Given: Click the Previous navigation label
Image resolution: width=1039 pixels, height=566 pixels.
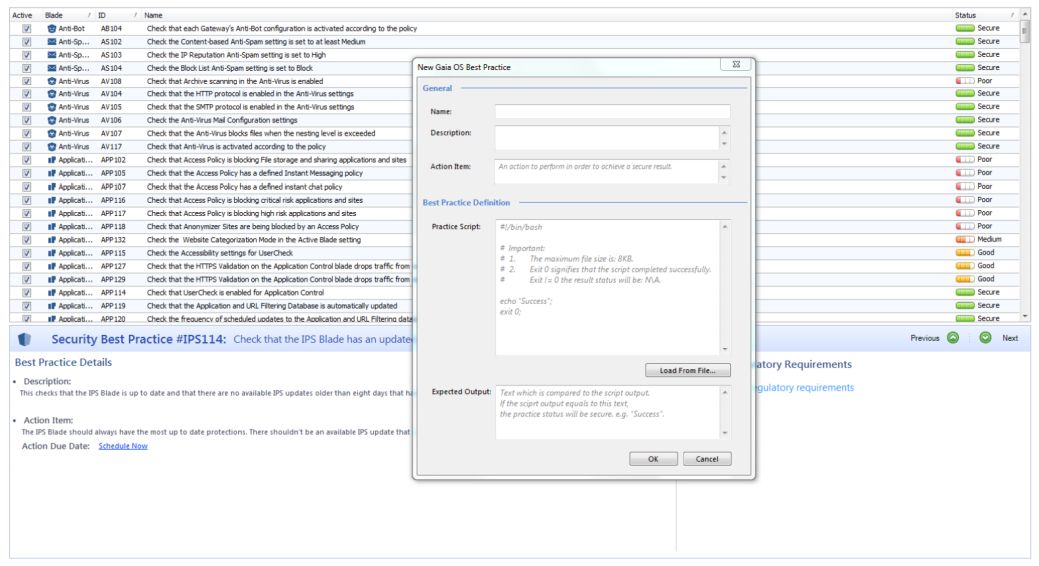Looking at the screenshot, I should click(925, 338).
